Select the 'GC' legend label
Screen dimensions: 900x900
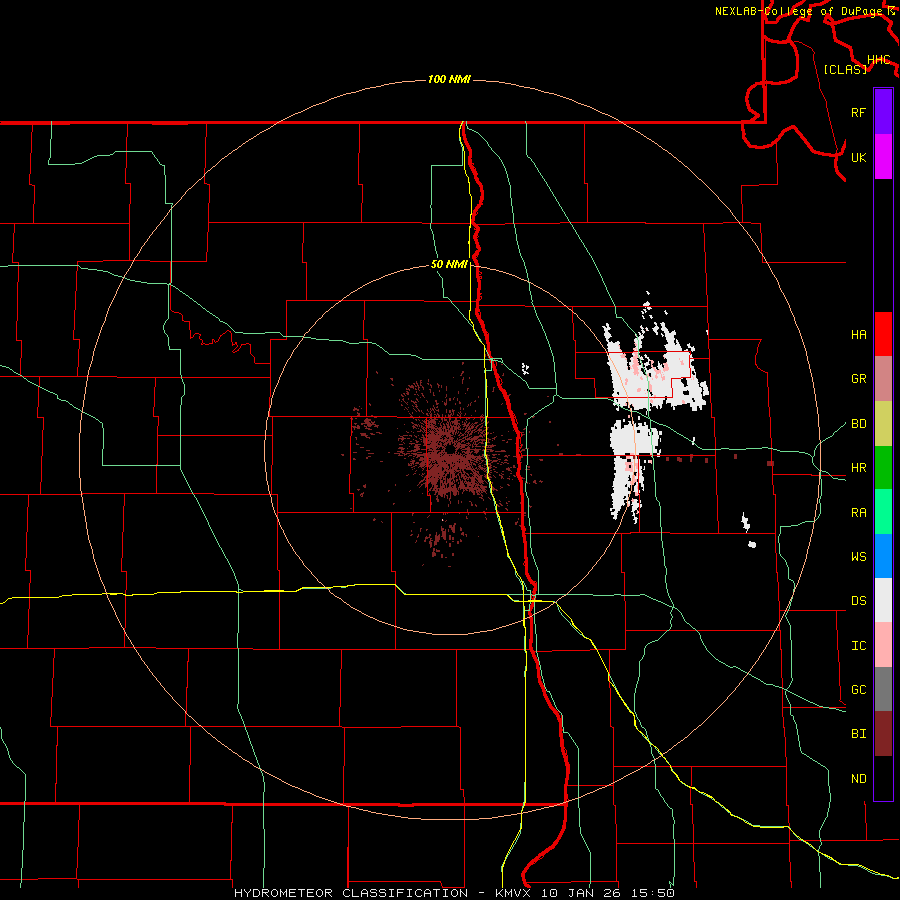click(x=858, y=689)
